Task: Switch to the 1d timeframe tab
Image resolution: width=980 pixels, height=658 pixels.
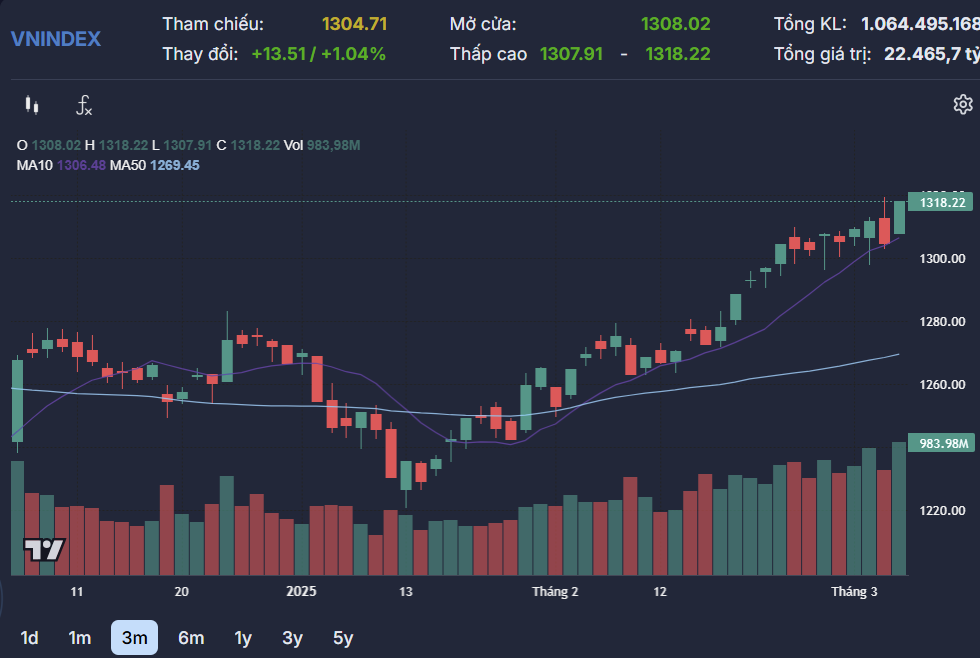Action: tap(29, 637)
